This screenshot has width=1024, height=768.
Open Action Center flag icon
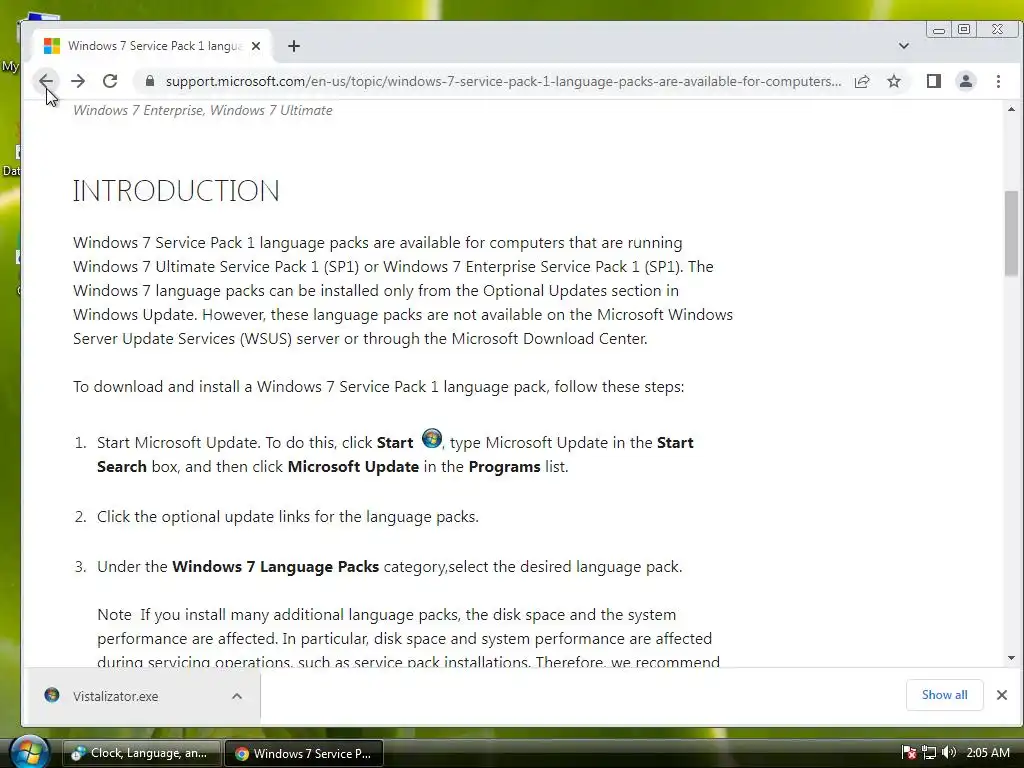pos(908,753)
